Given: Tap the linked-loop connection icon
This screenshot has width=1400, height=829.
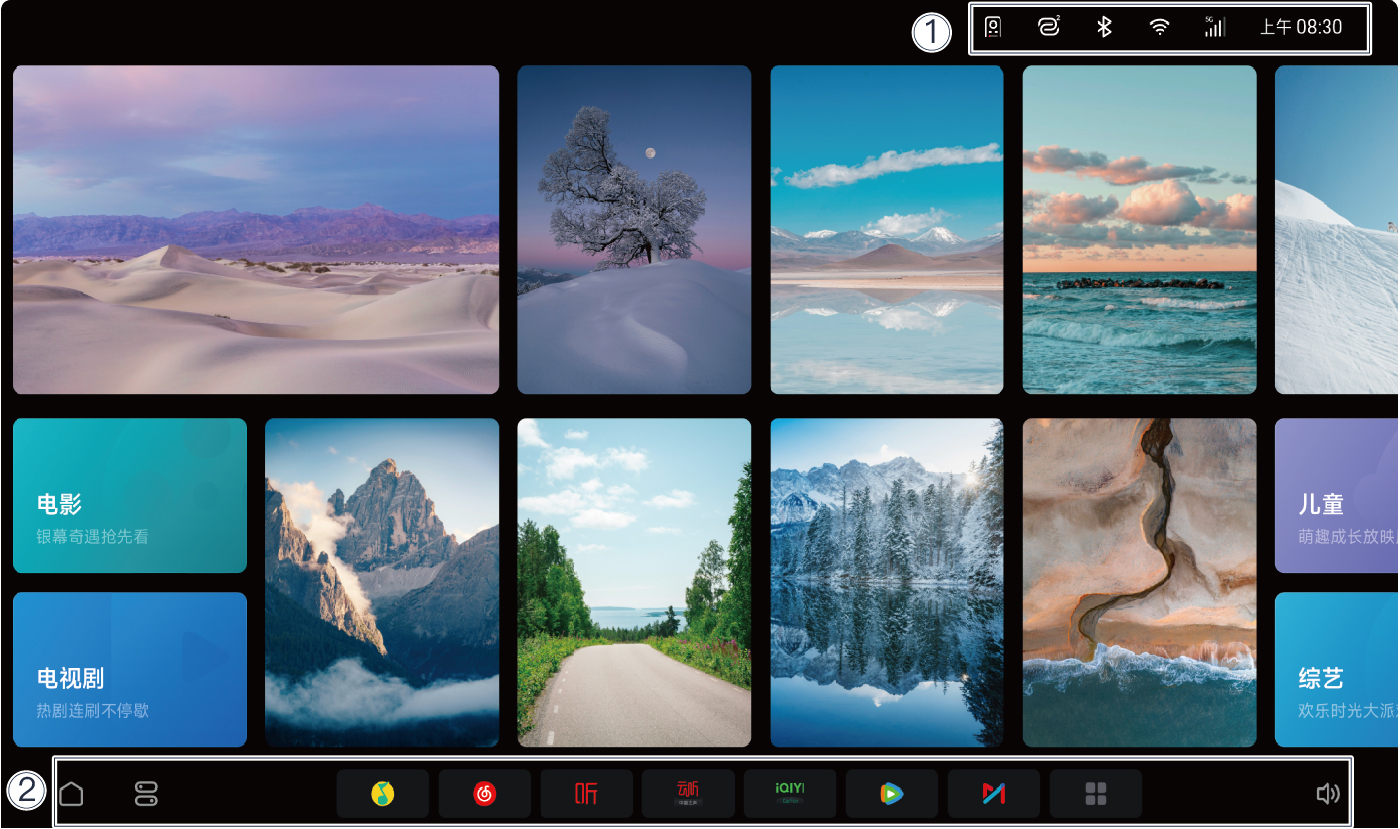Looking at the screenshot, I should pos(1049,27).
